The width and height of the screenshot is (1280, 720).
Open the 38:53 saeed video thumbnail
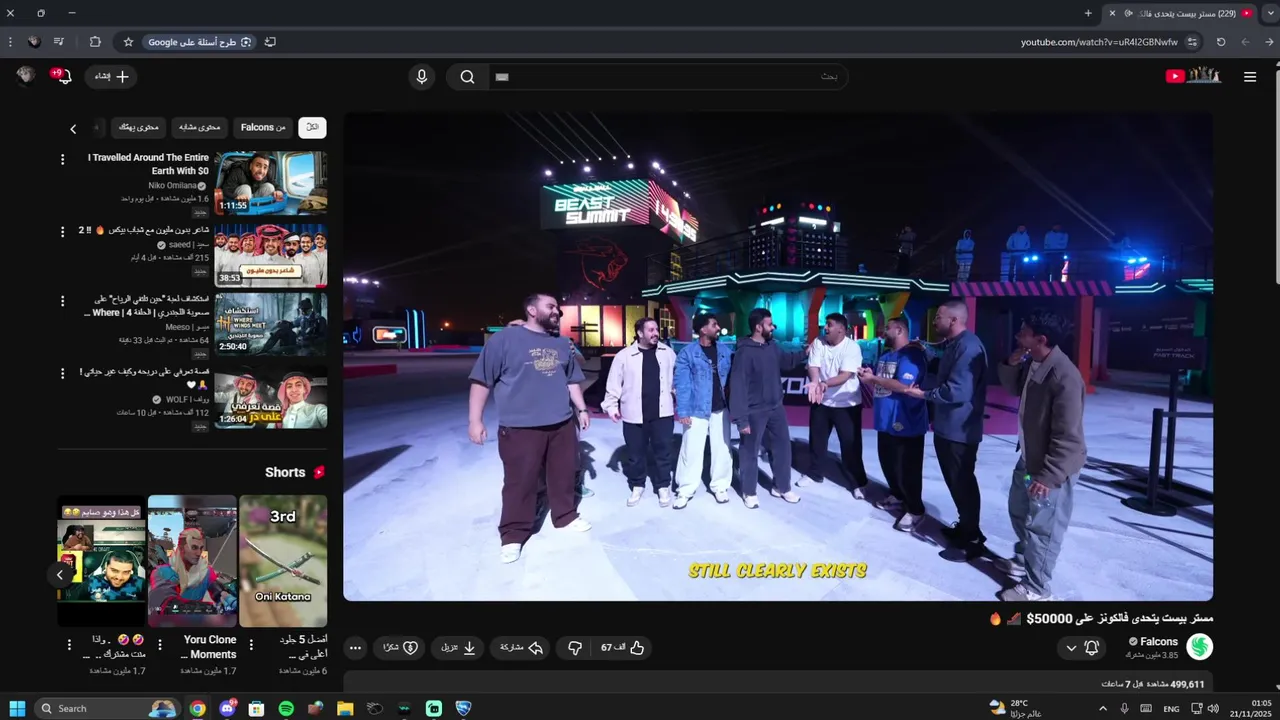[x=270, y=255]
